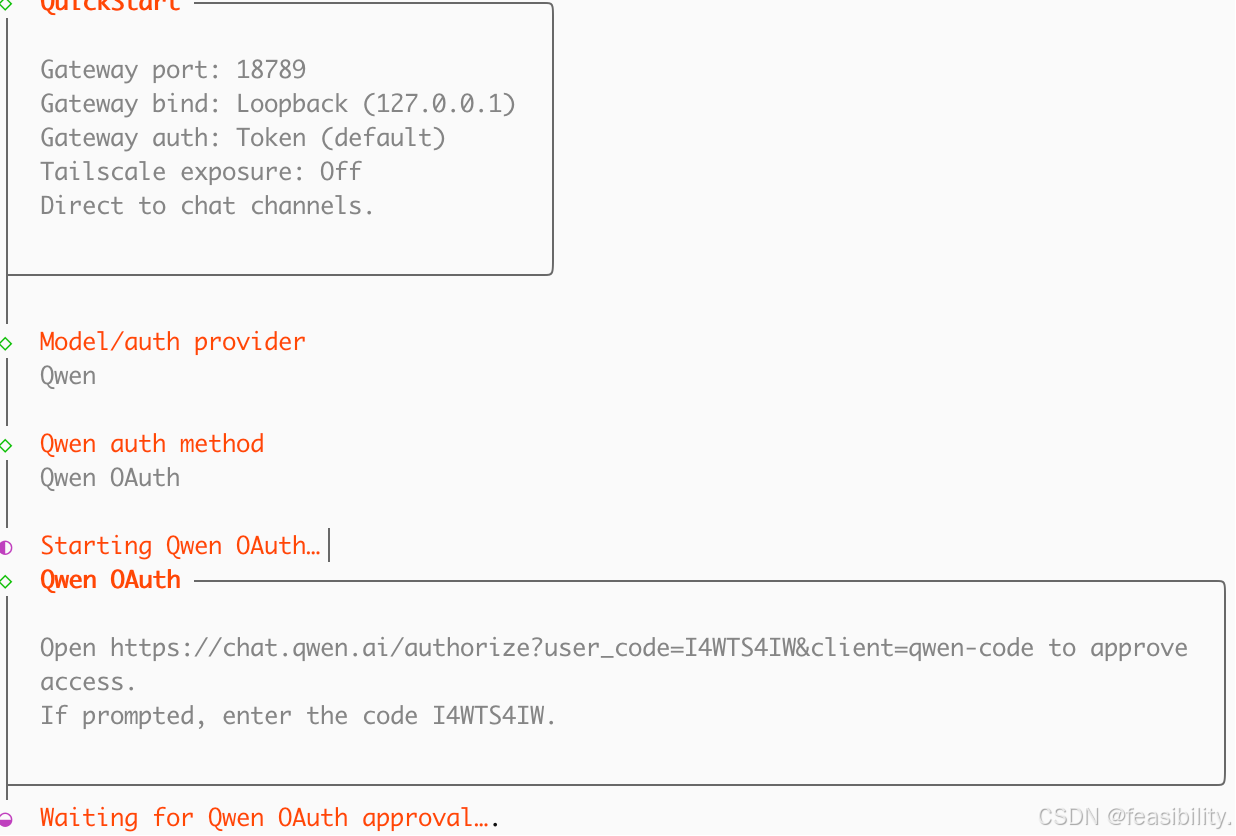Image resolution: width=1236 pixels, height=836 pixels.
Task: Click the Tailscale exposure: Off line
Action: (201, 172)
